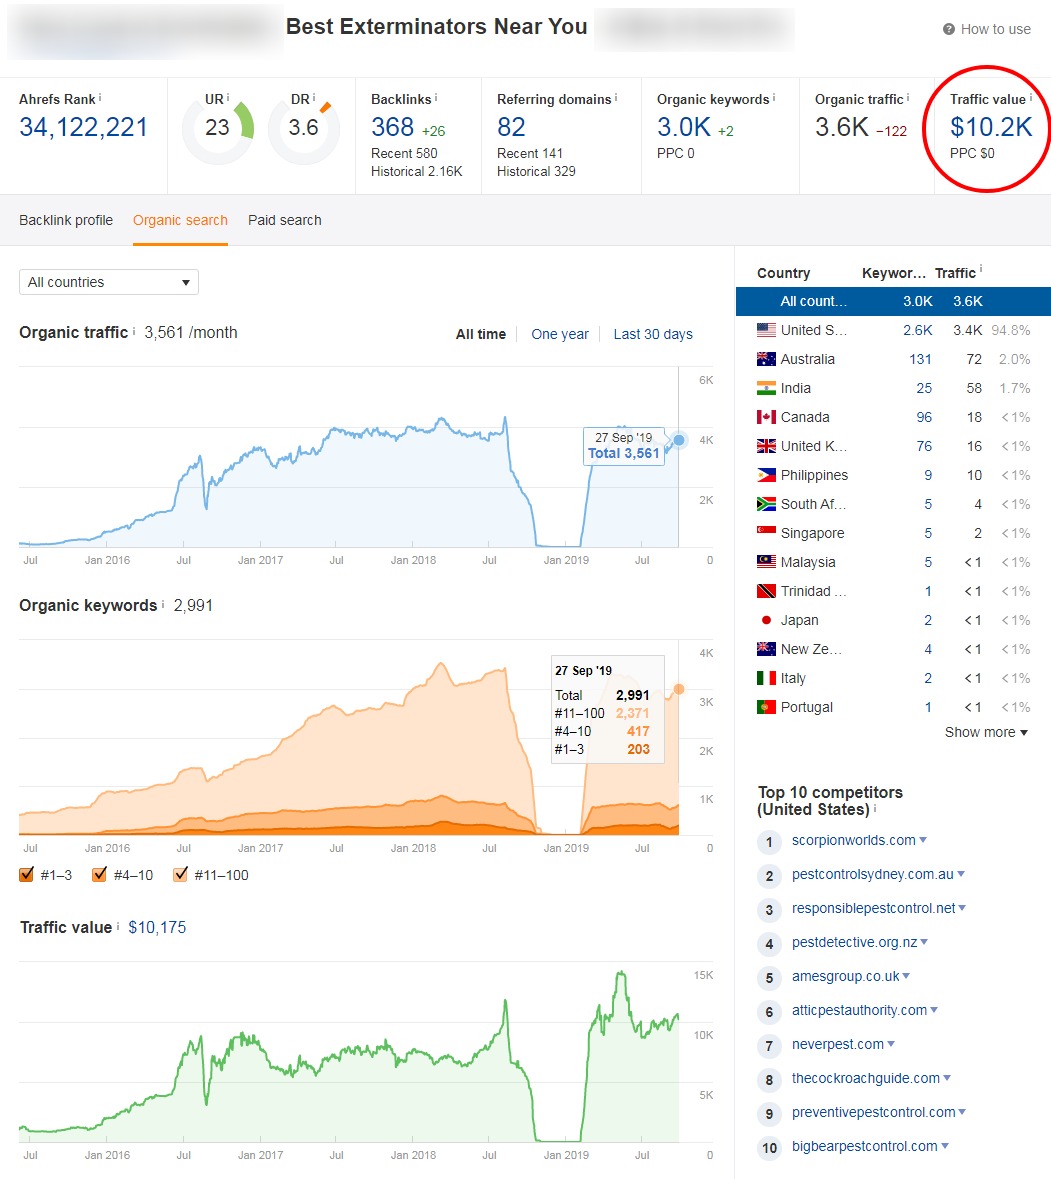Click the United States flag icon

(x=766, y=329)
